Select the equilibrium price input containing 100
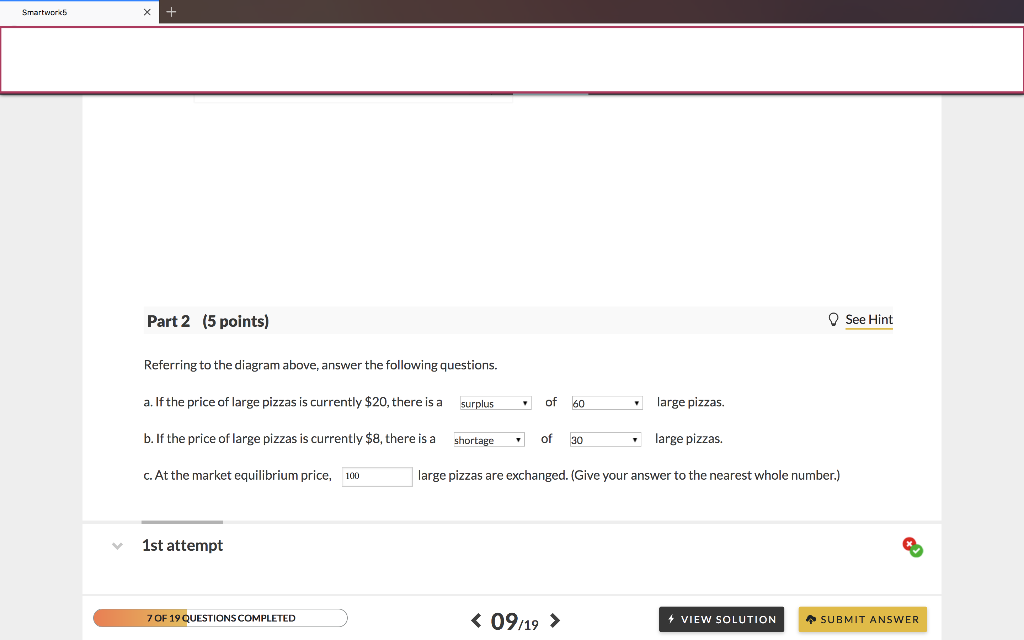This screenshot has width=1024, height=640. 377,476
